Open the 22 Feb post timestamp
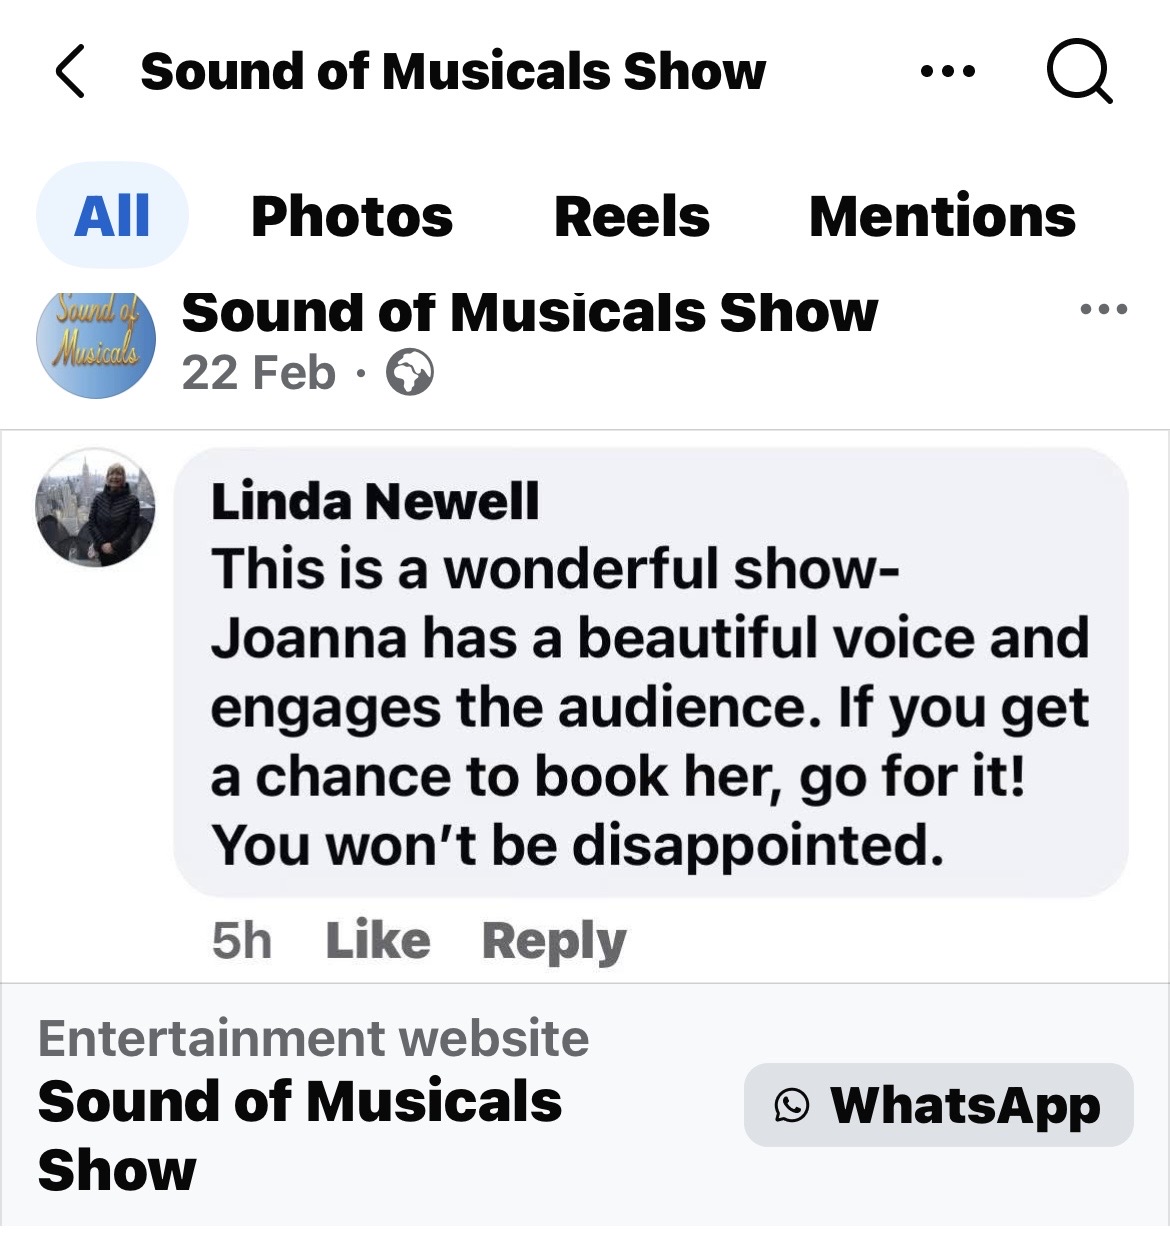The height and width of the screenshot is (1242, 1170). click(x=258, y=373)
